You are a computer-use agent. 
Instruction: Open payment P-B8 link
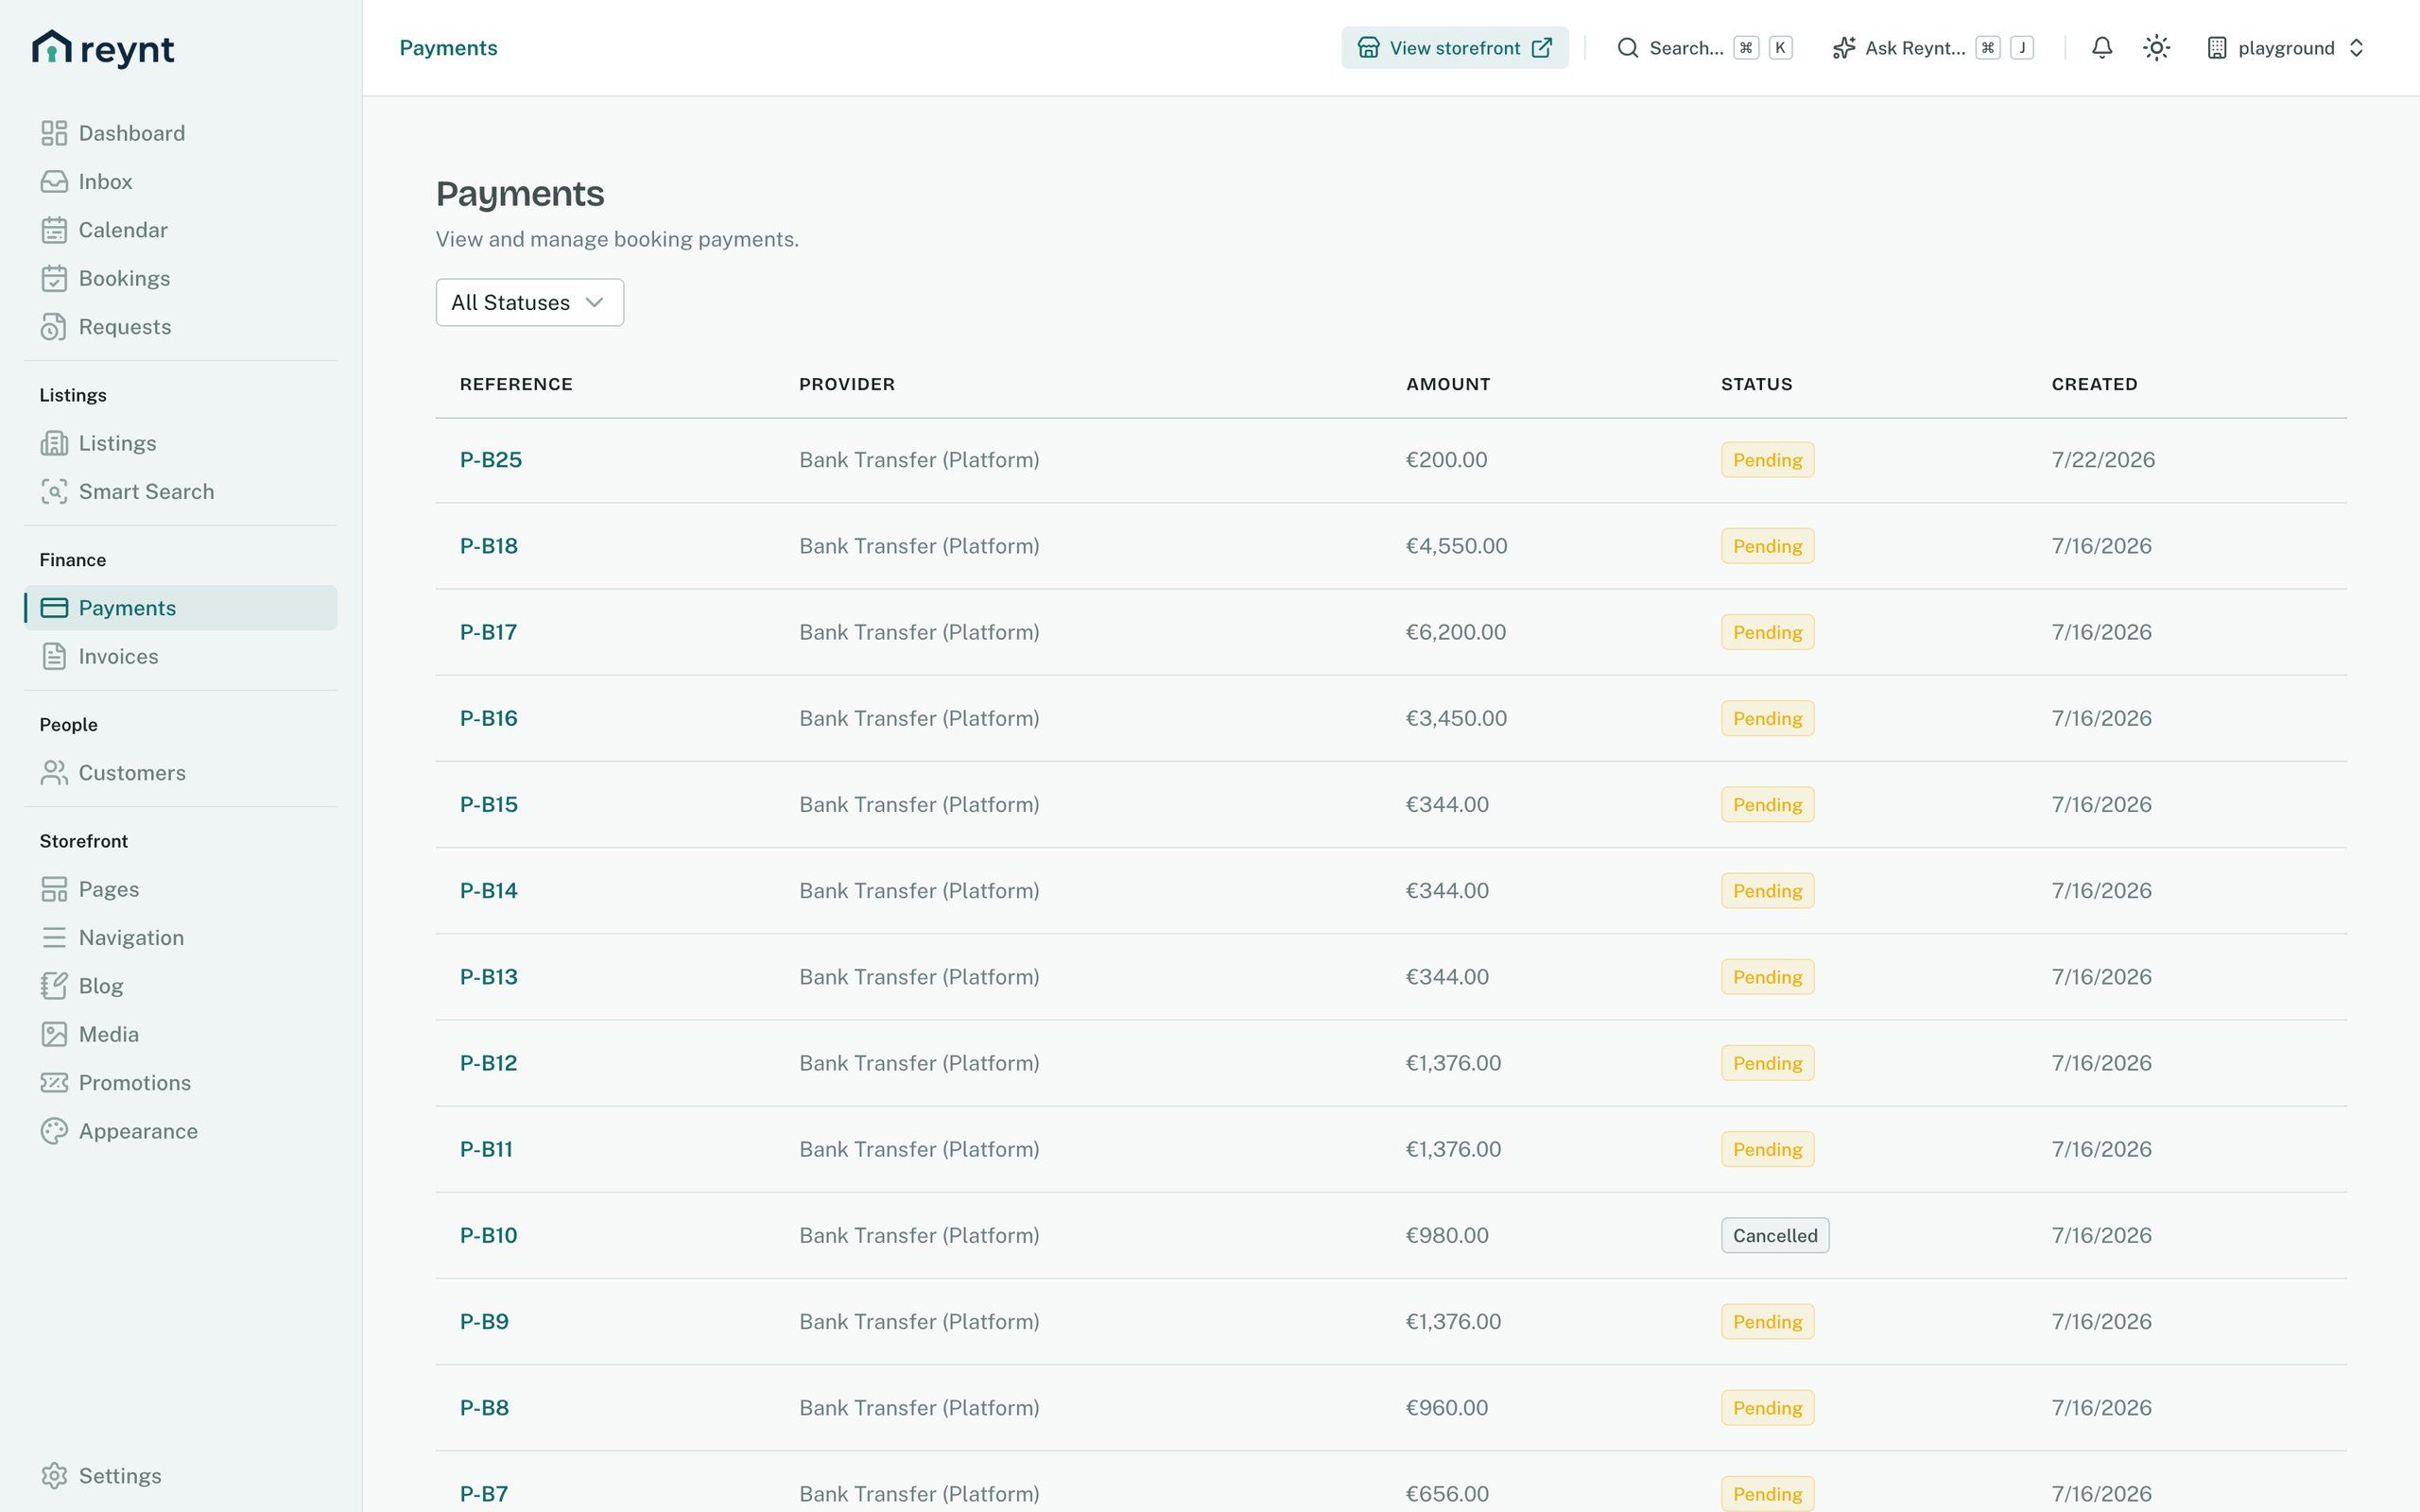pos(484,1408)
